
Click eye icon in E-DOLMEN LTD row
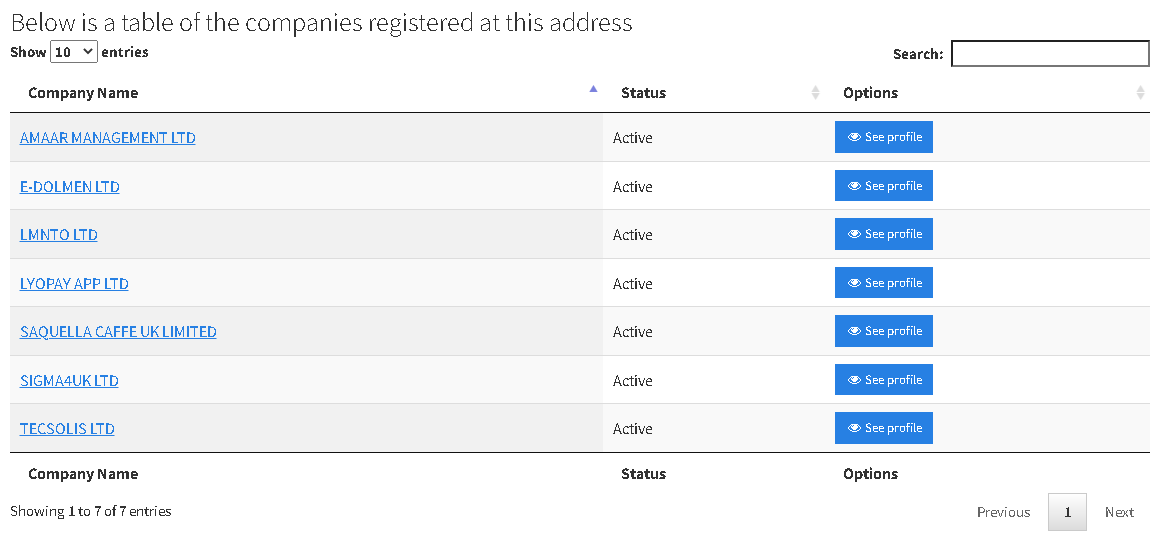tap(855, 186)
